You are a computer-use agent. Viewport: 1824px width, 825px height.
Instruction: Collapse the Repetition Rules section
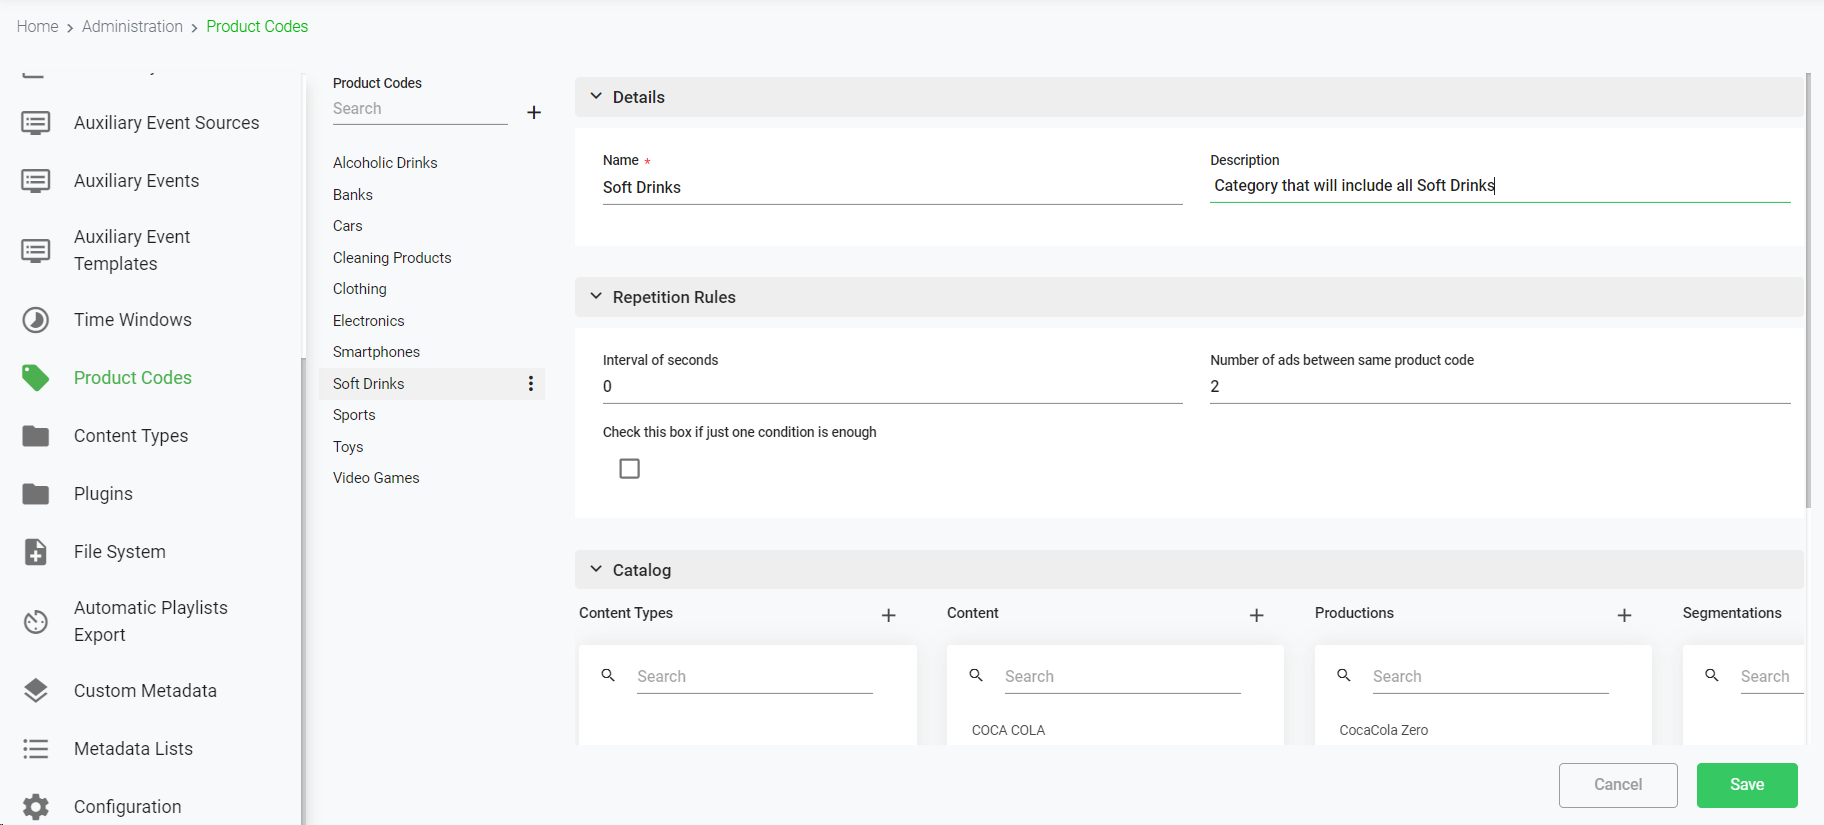(x=596, y=297)
